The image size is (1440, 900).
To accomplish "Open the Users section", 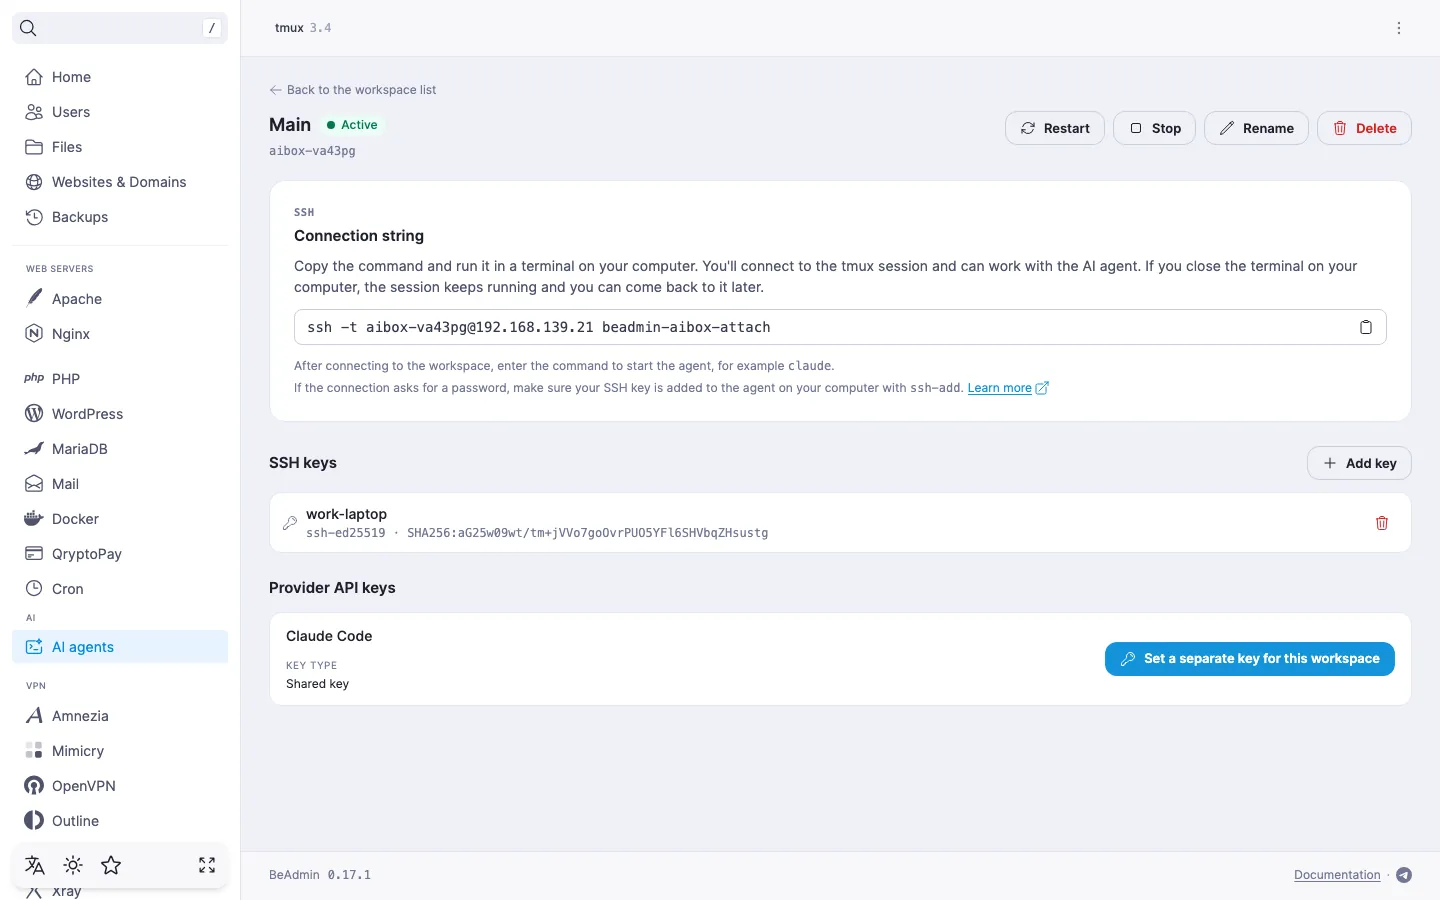I will tap(120, 112).
